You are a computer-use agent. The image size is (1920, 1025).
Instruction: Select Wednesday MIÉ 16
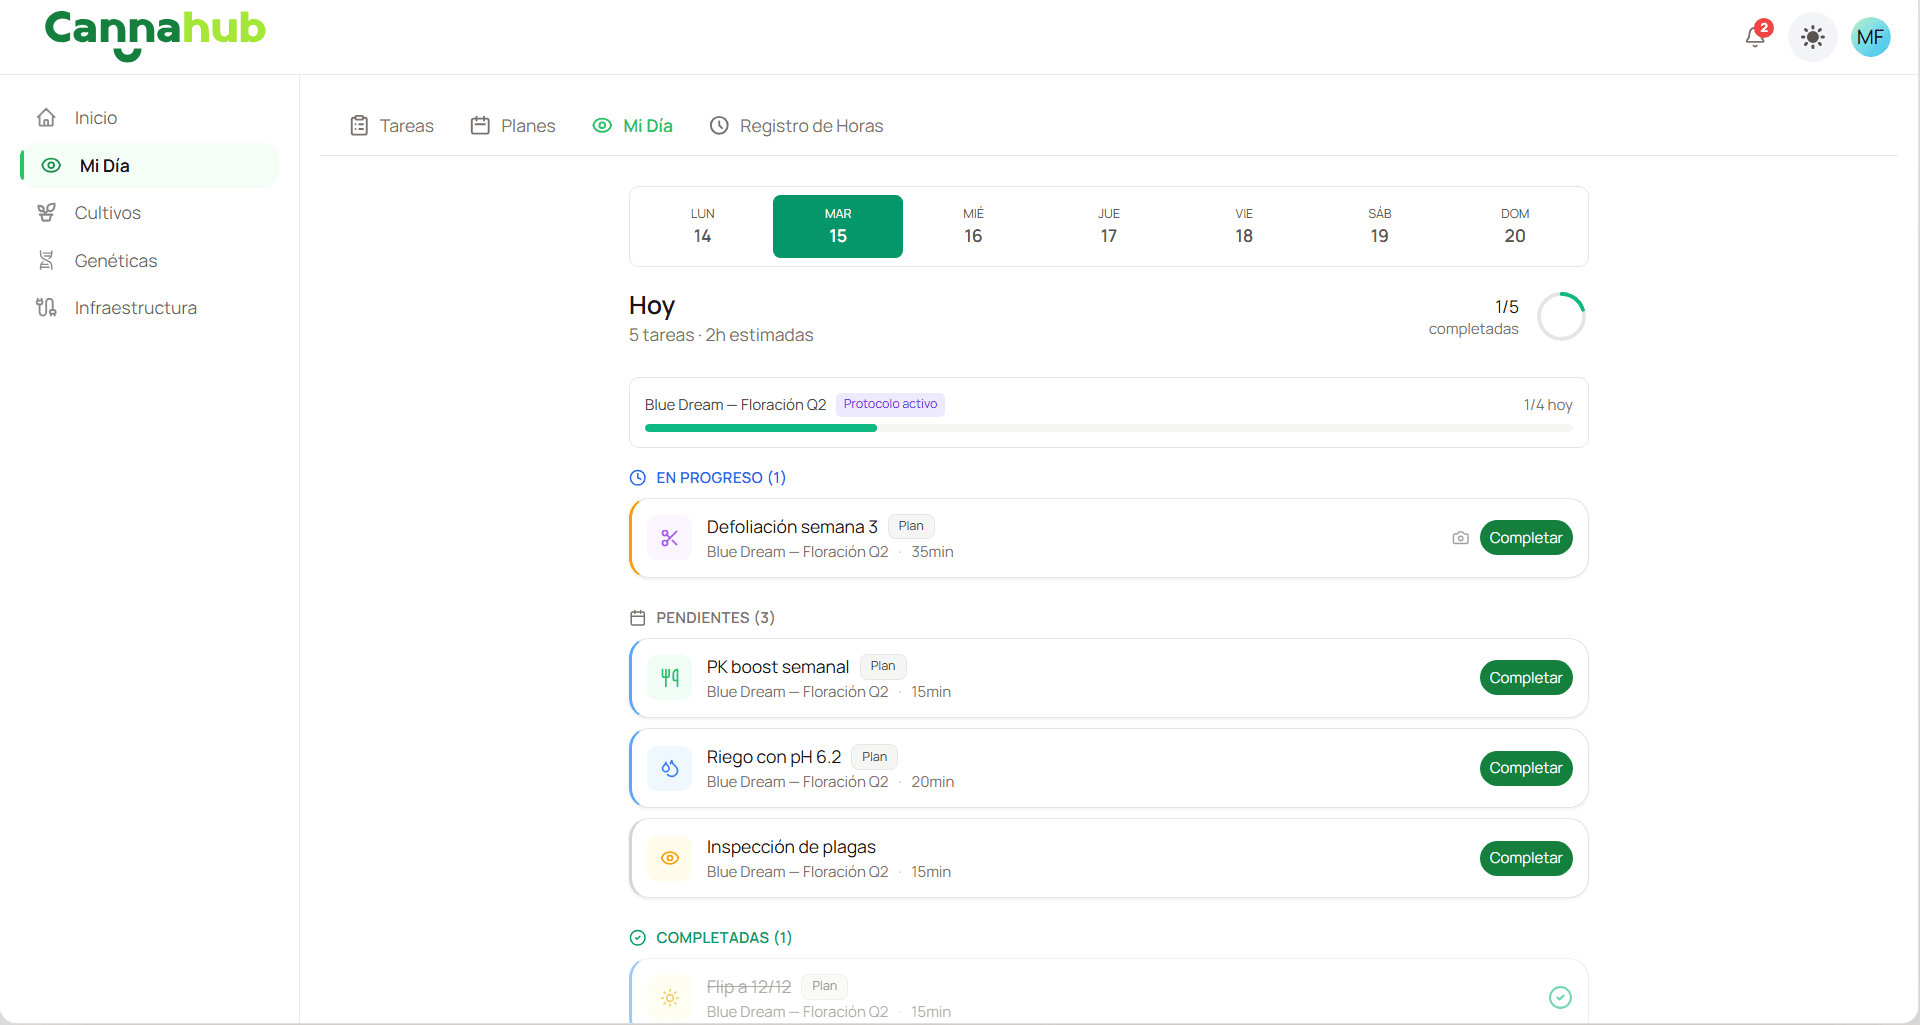[973, 226]
